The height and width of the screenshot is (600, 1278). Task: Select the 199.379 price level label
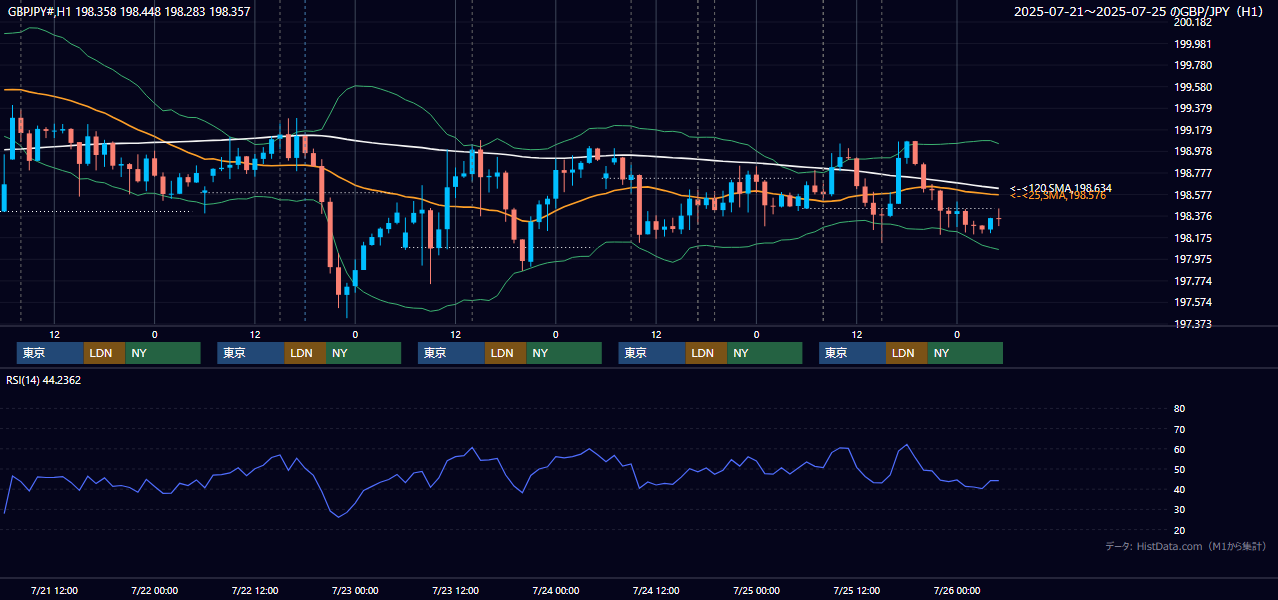1192,108
